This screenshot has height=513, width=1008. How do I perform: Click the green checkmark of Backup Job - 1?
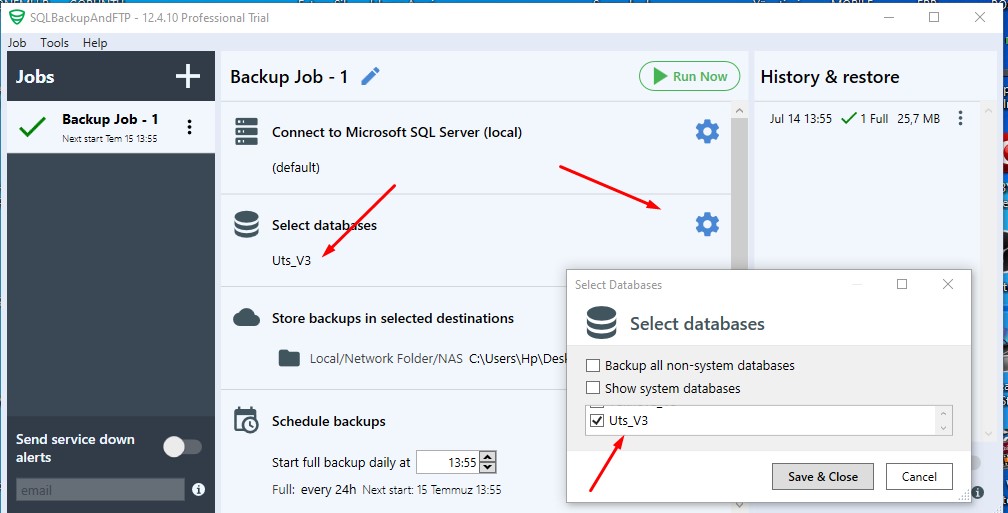(x=32, y=127)
